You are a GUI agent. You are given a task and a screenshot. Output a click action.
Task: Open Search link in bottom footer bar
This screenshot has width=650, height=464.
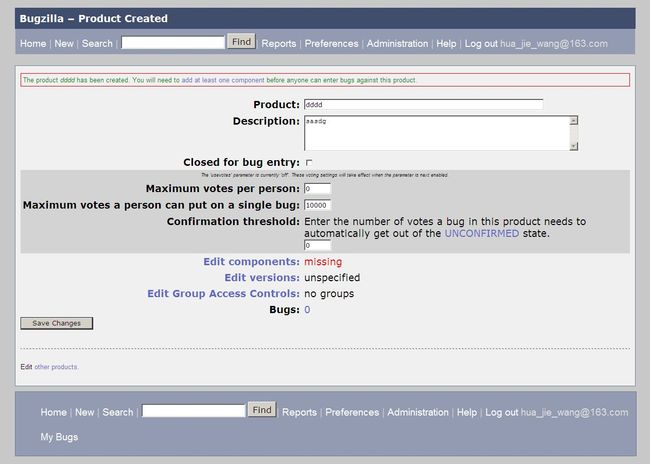[x=118, y=412]
